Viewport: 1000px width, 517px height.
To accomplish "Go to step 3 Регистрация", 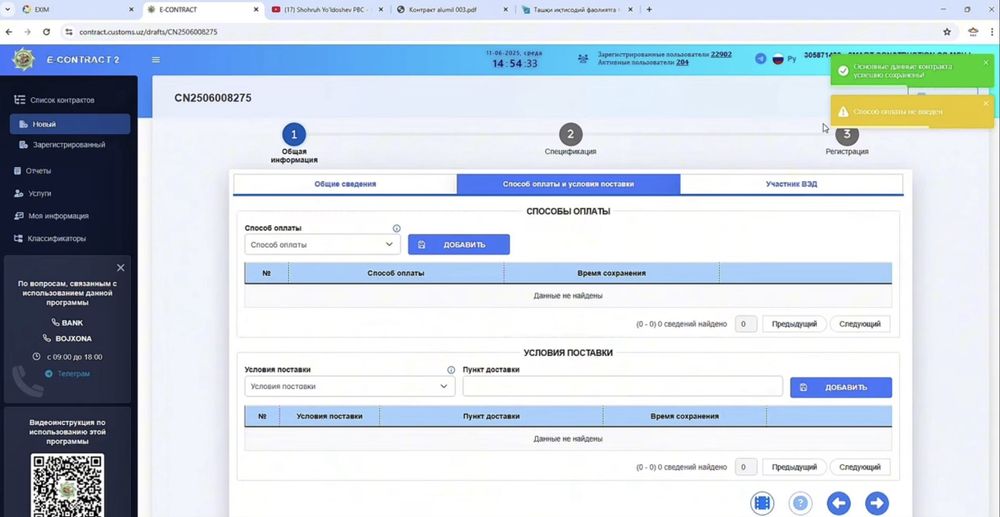I will tap(847, 135).
